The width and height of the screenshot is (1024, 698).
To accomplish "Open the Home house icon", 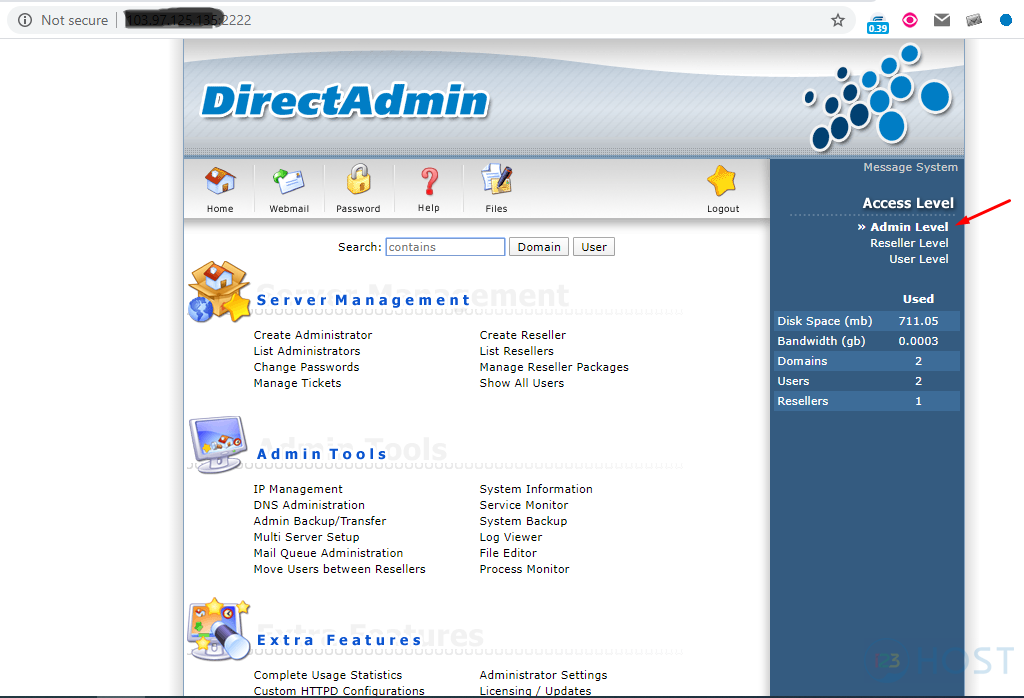I will pyautogui.click(x=220, y=181).
